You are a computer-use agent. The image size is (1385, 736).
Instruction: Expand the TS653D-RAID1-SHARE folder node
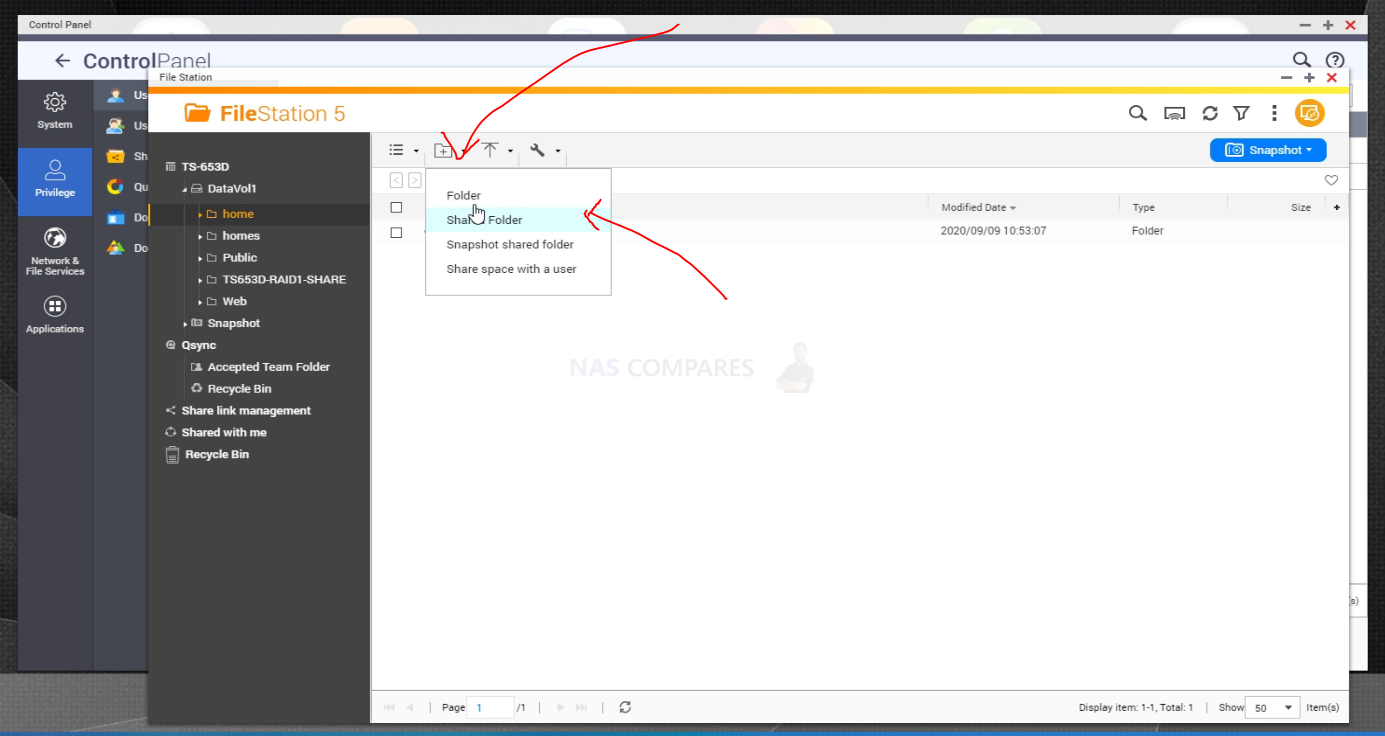pyautogui.click(x=200, y=280)
